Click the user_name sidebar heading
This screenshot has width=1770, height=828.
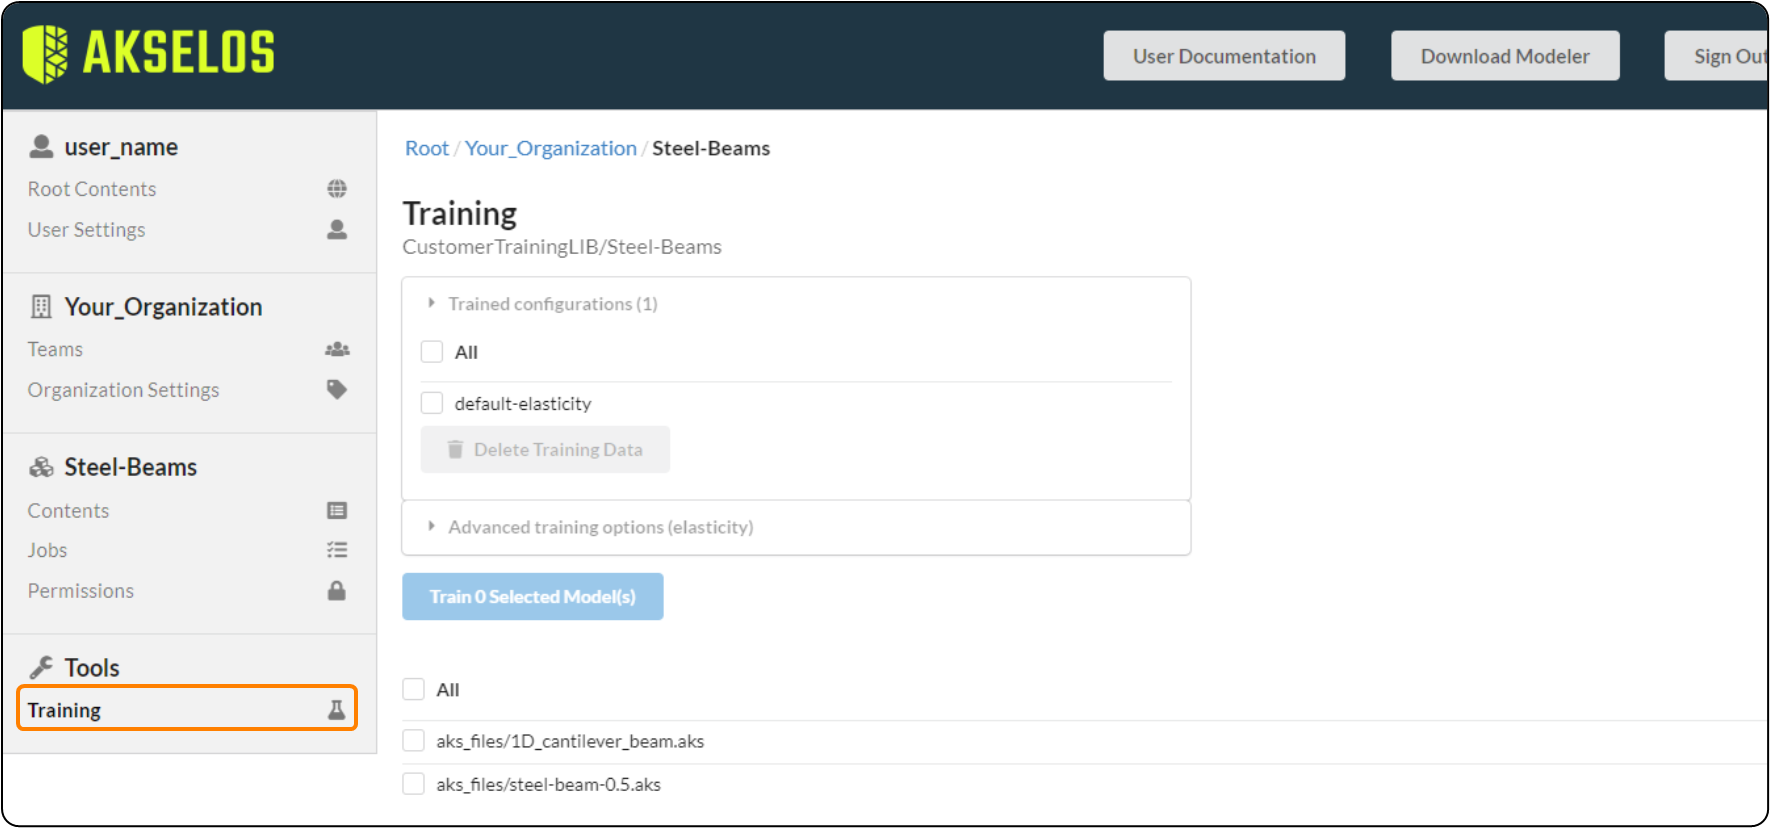121,147
